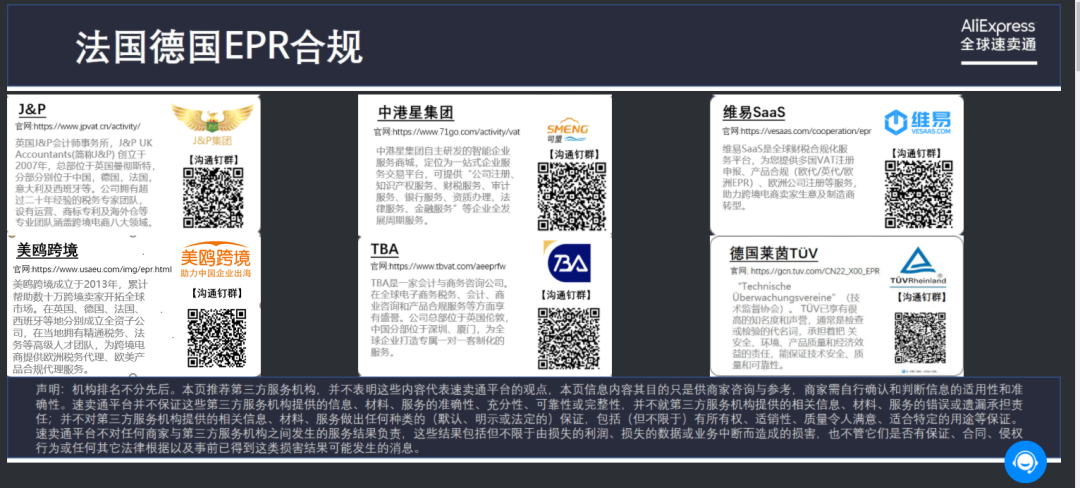This screenshot has height=488, width=1080.
Task: Click the 【沟通钉群】 label under 维易 logo
Action: click(917, 153)
